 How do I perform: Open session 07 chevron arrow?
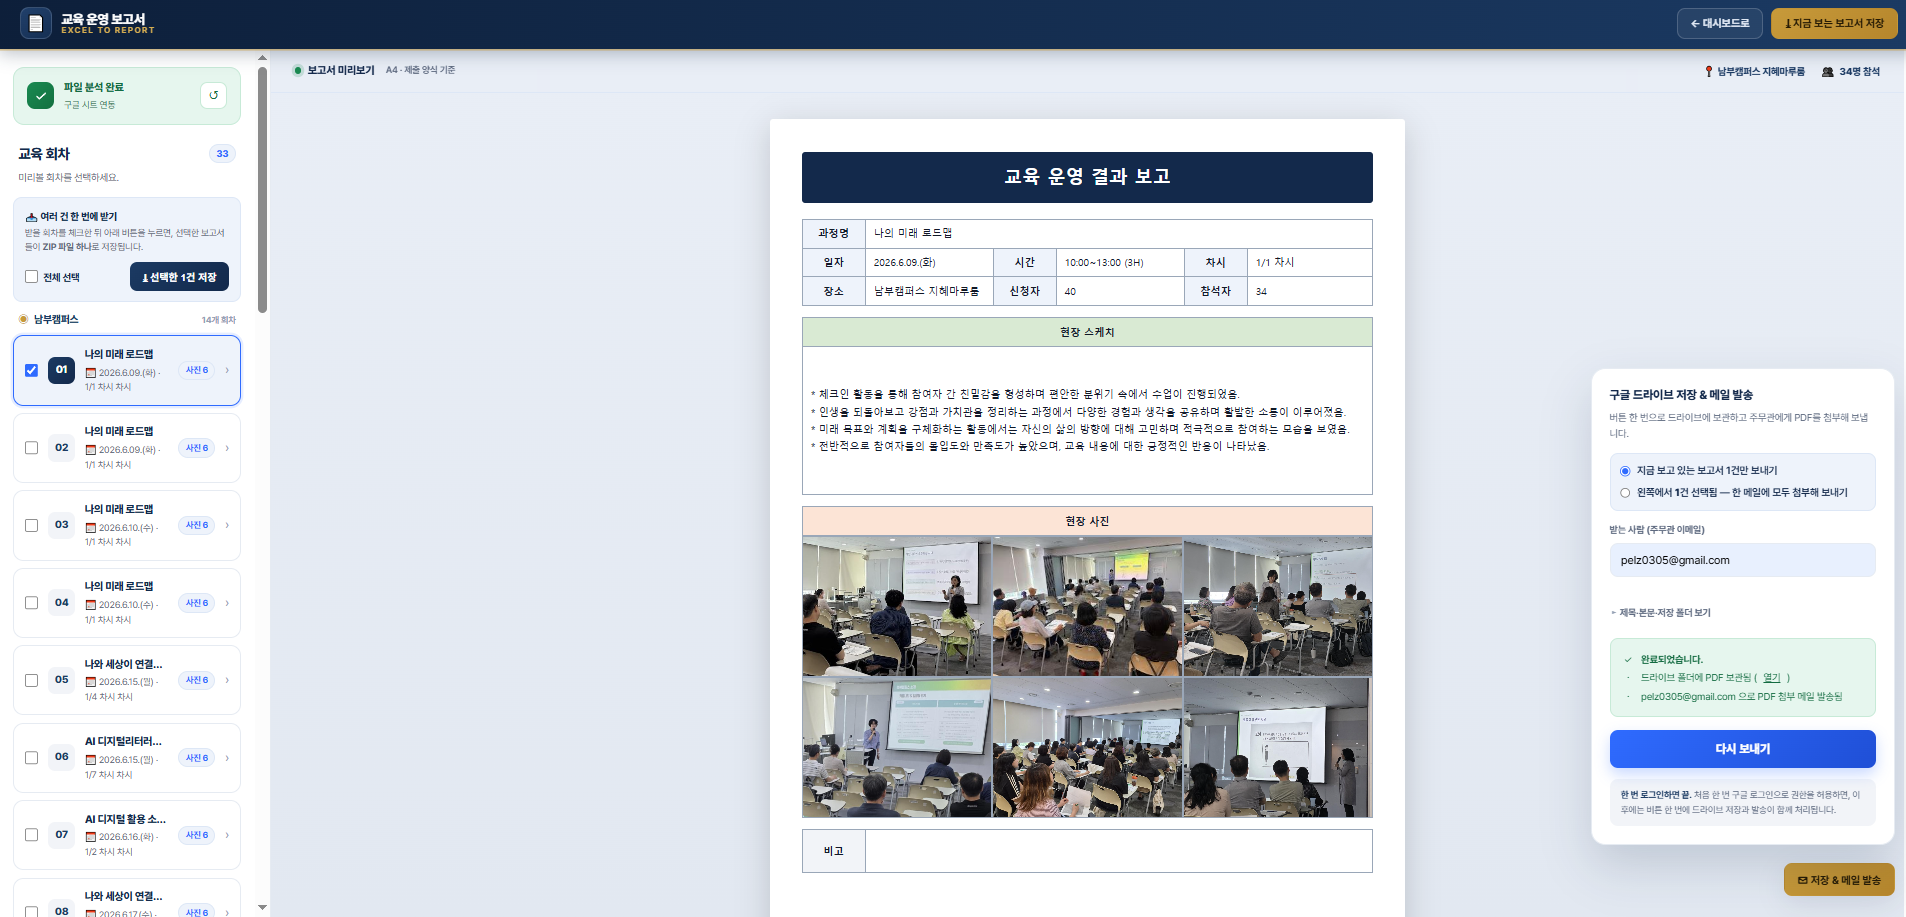(227, 835)
